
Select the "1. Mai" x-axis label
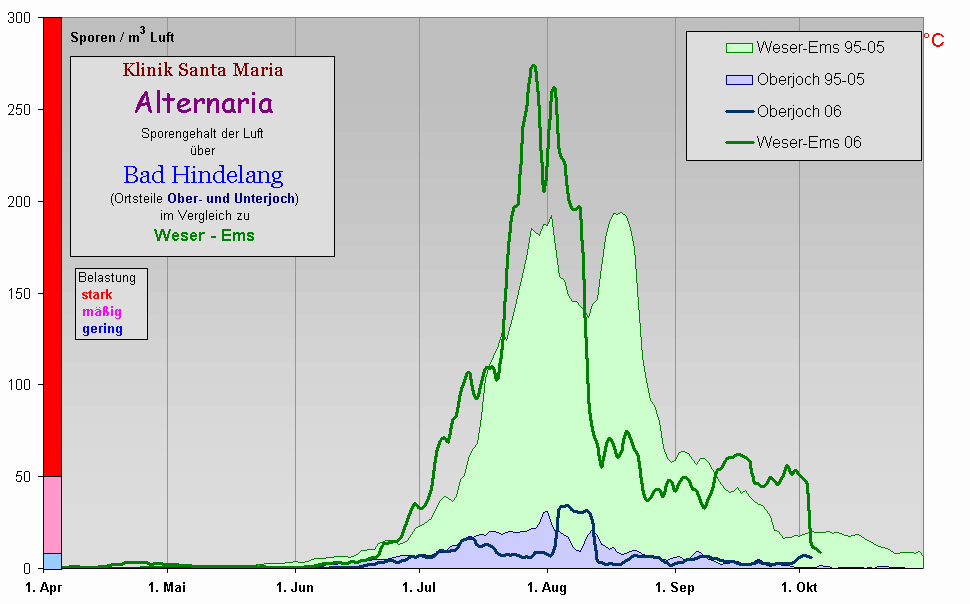167,587
